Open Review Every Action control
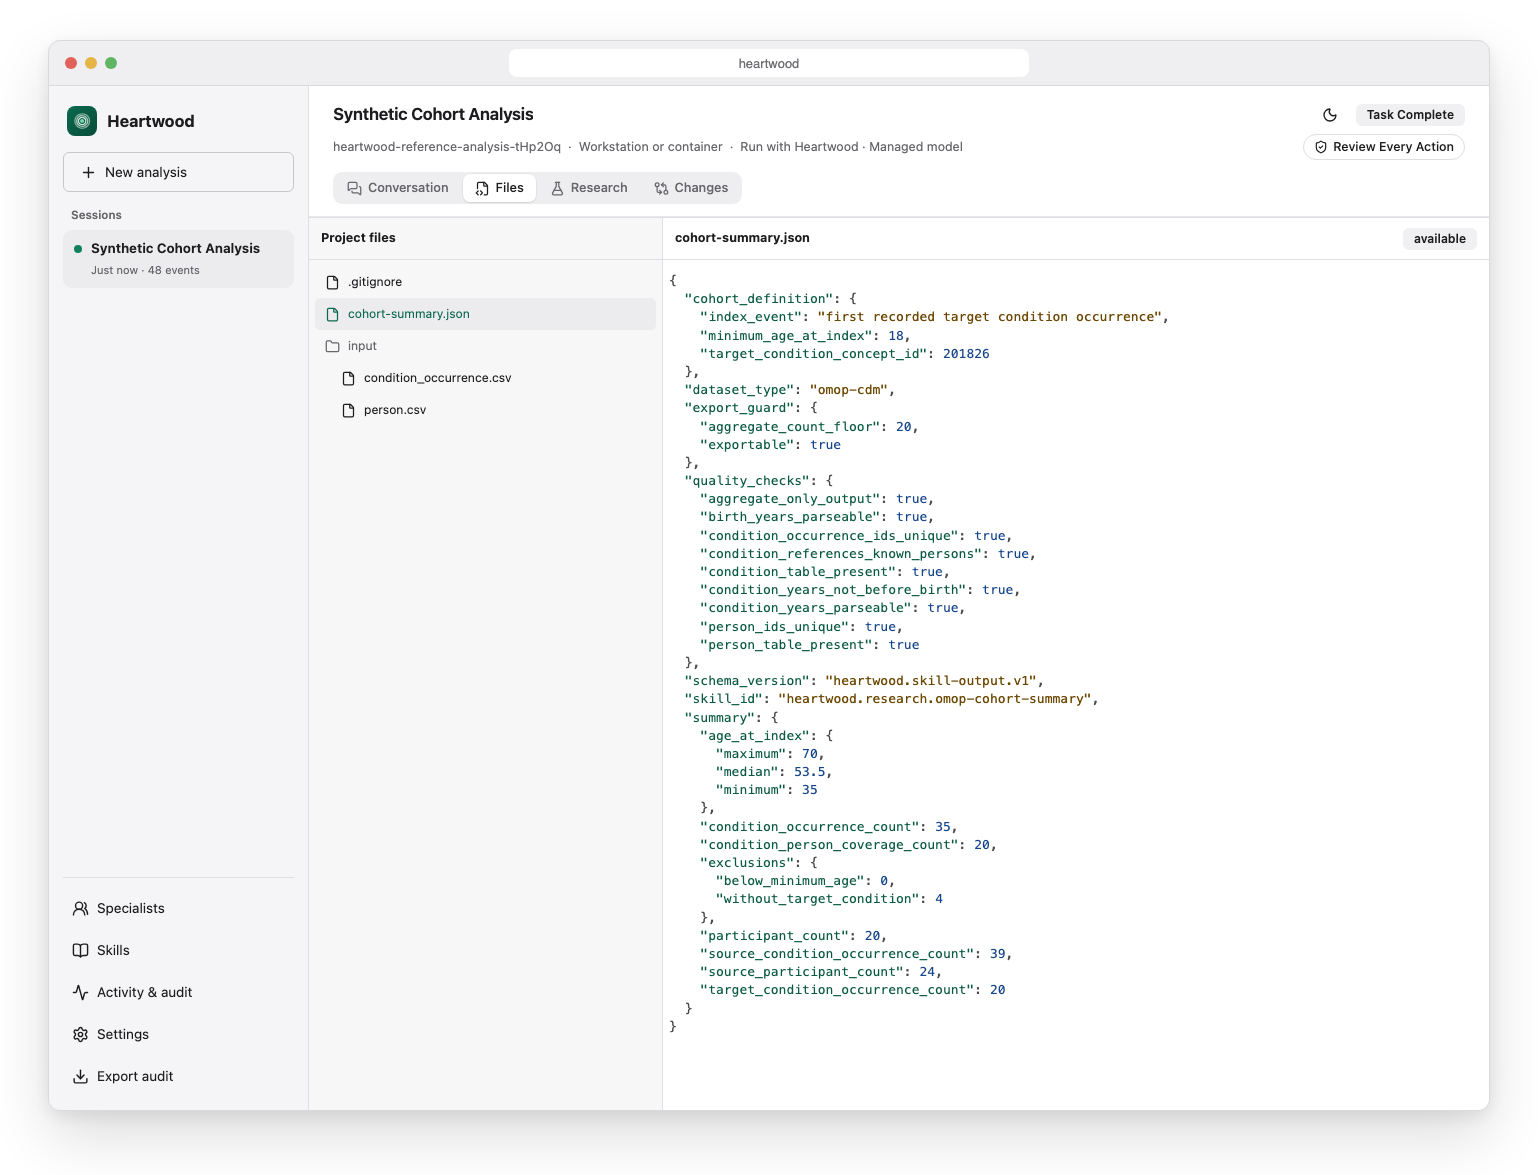The height and width of the screenshot is (1175, 1538). click(x=1384, y=147)
